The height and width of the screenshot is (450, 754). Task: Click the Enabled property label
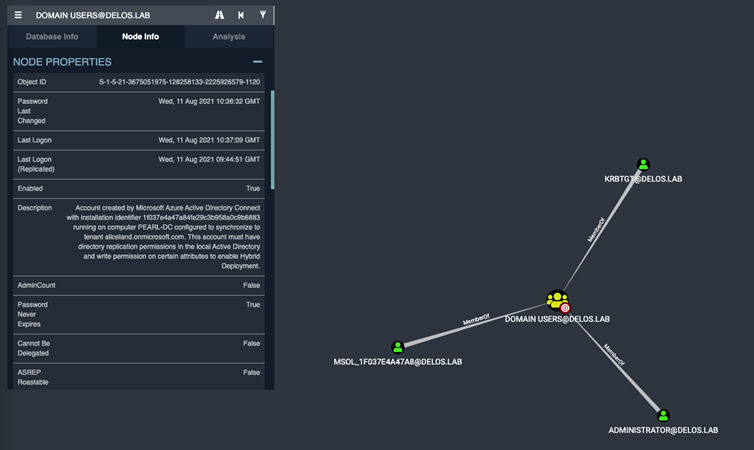[30, 188]
